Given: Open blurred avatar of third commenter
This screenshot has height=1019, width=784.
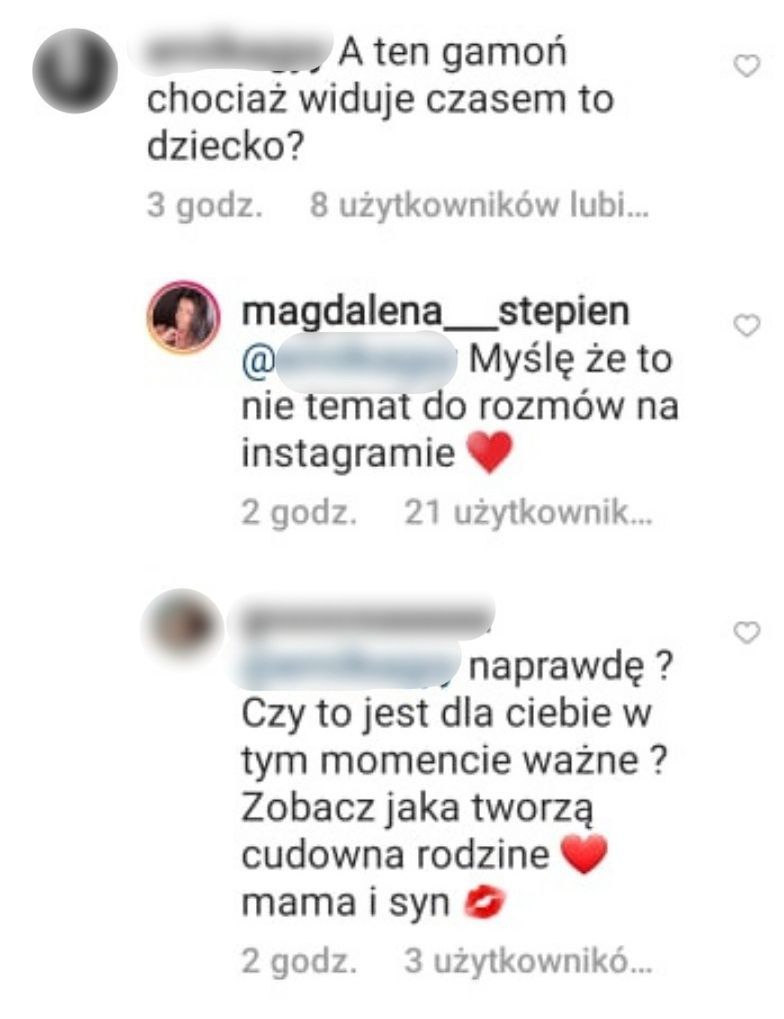Looking at the screenshot, I should point(183,625).
